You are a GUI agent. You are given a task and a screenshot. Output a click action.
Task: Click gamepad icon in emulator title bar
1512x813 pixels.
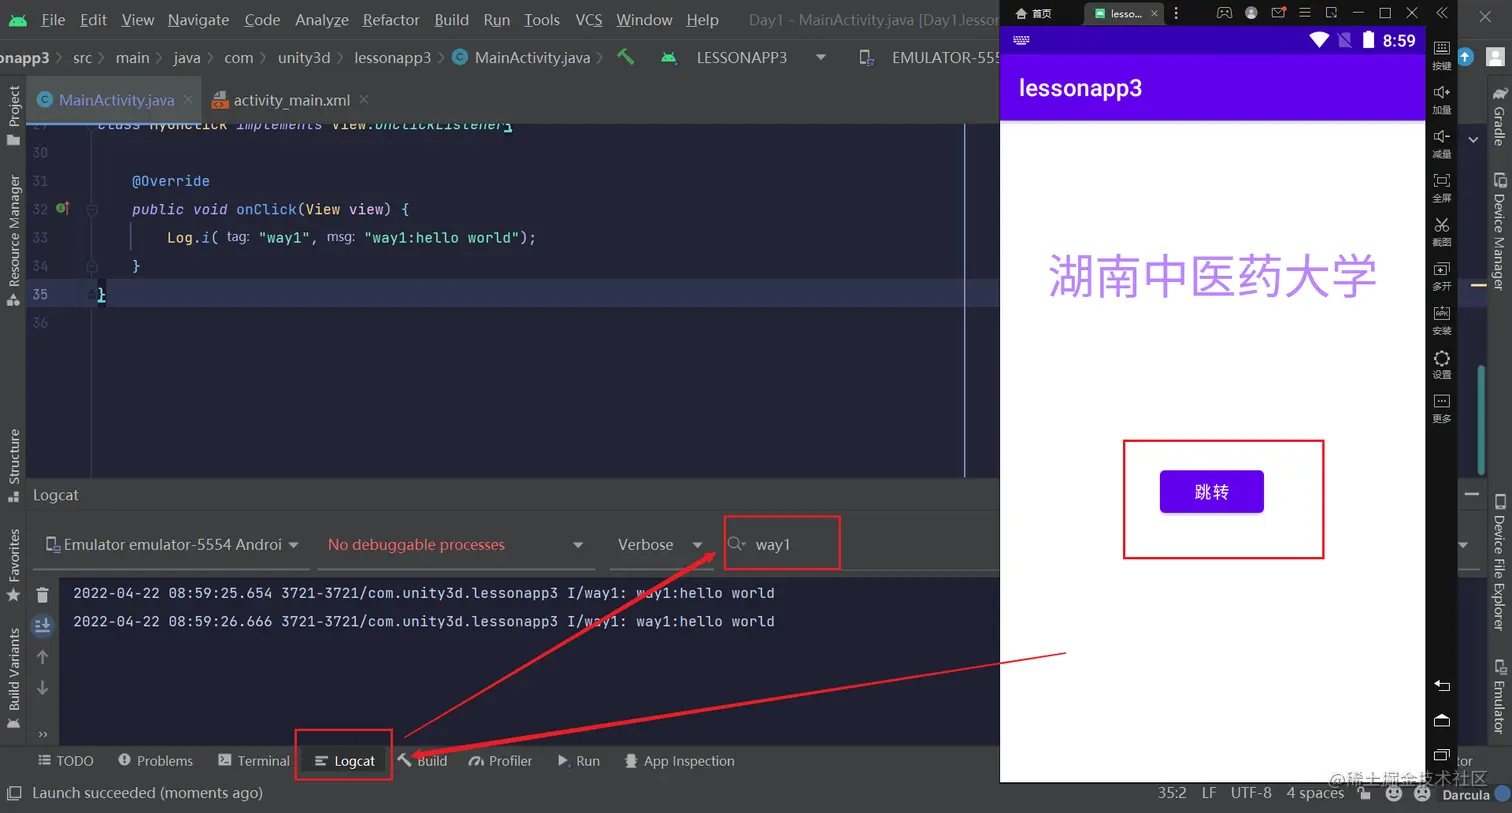(1224, 13)
